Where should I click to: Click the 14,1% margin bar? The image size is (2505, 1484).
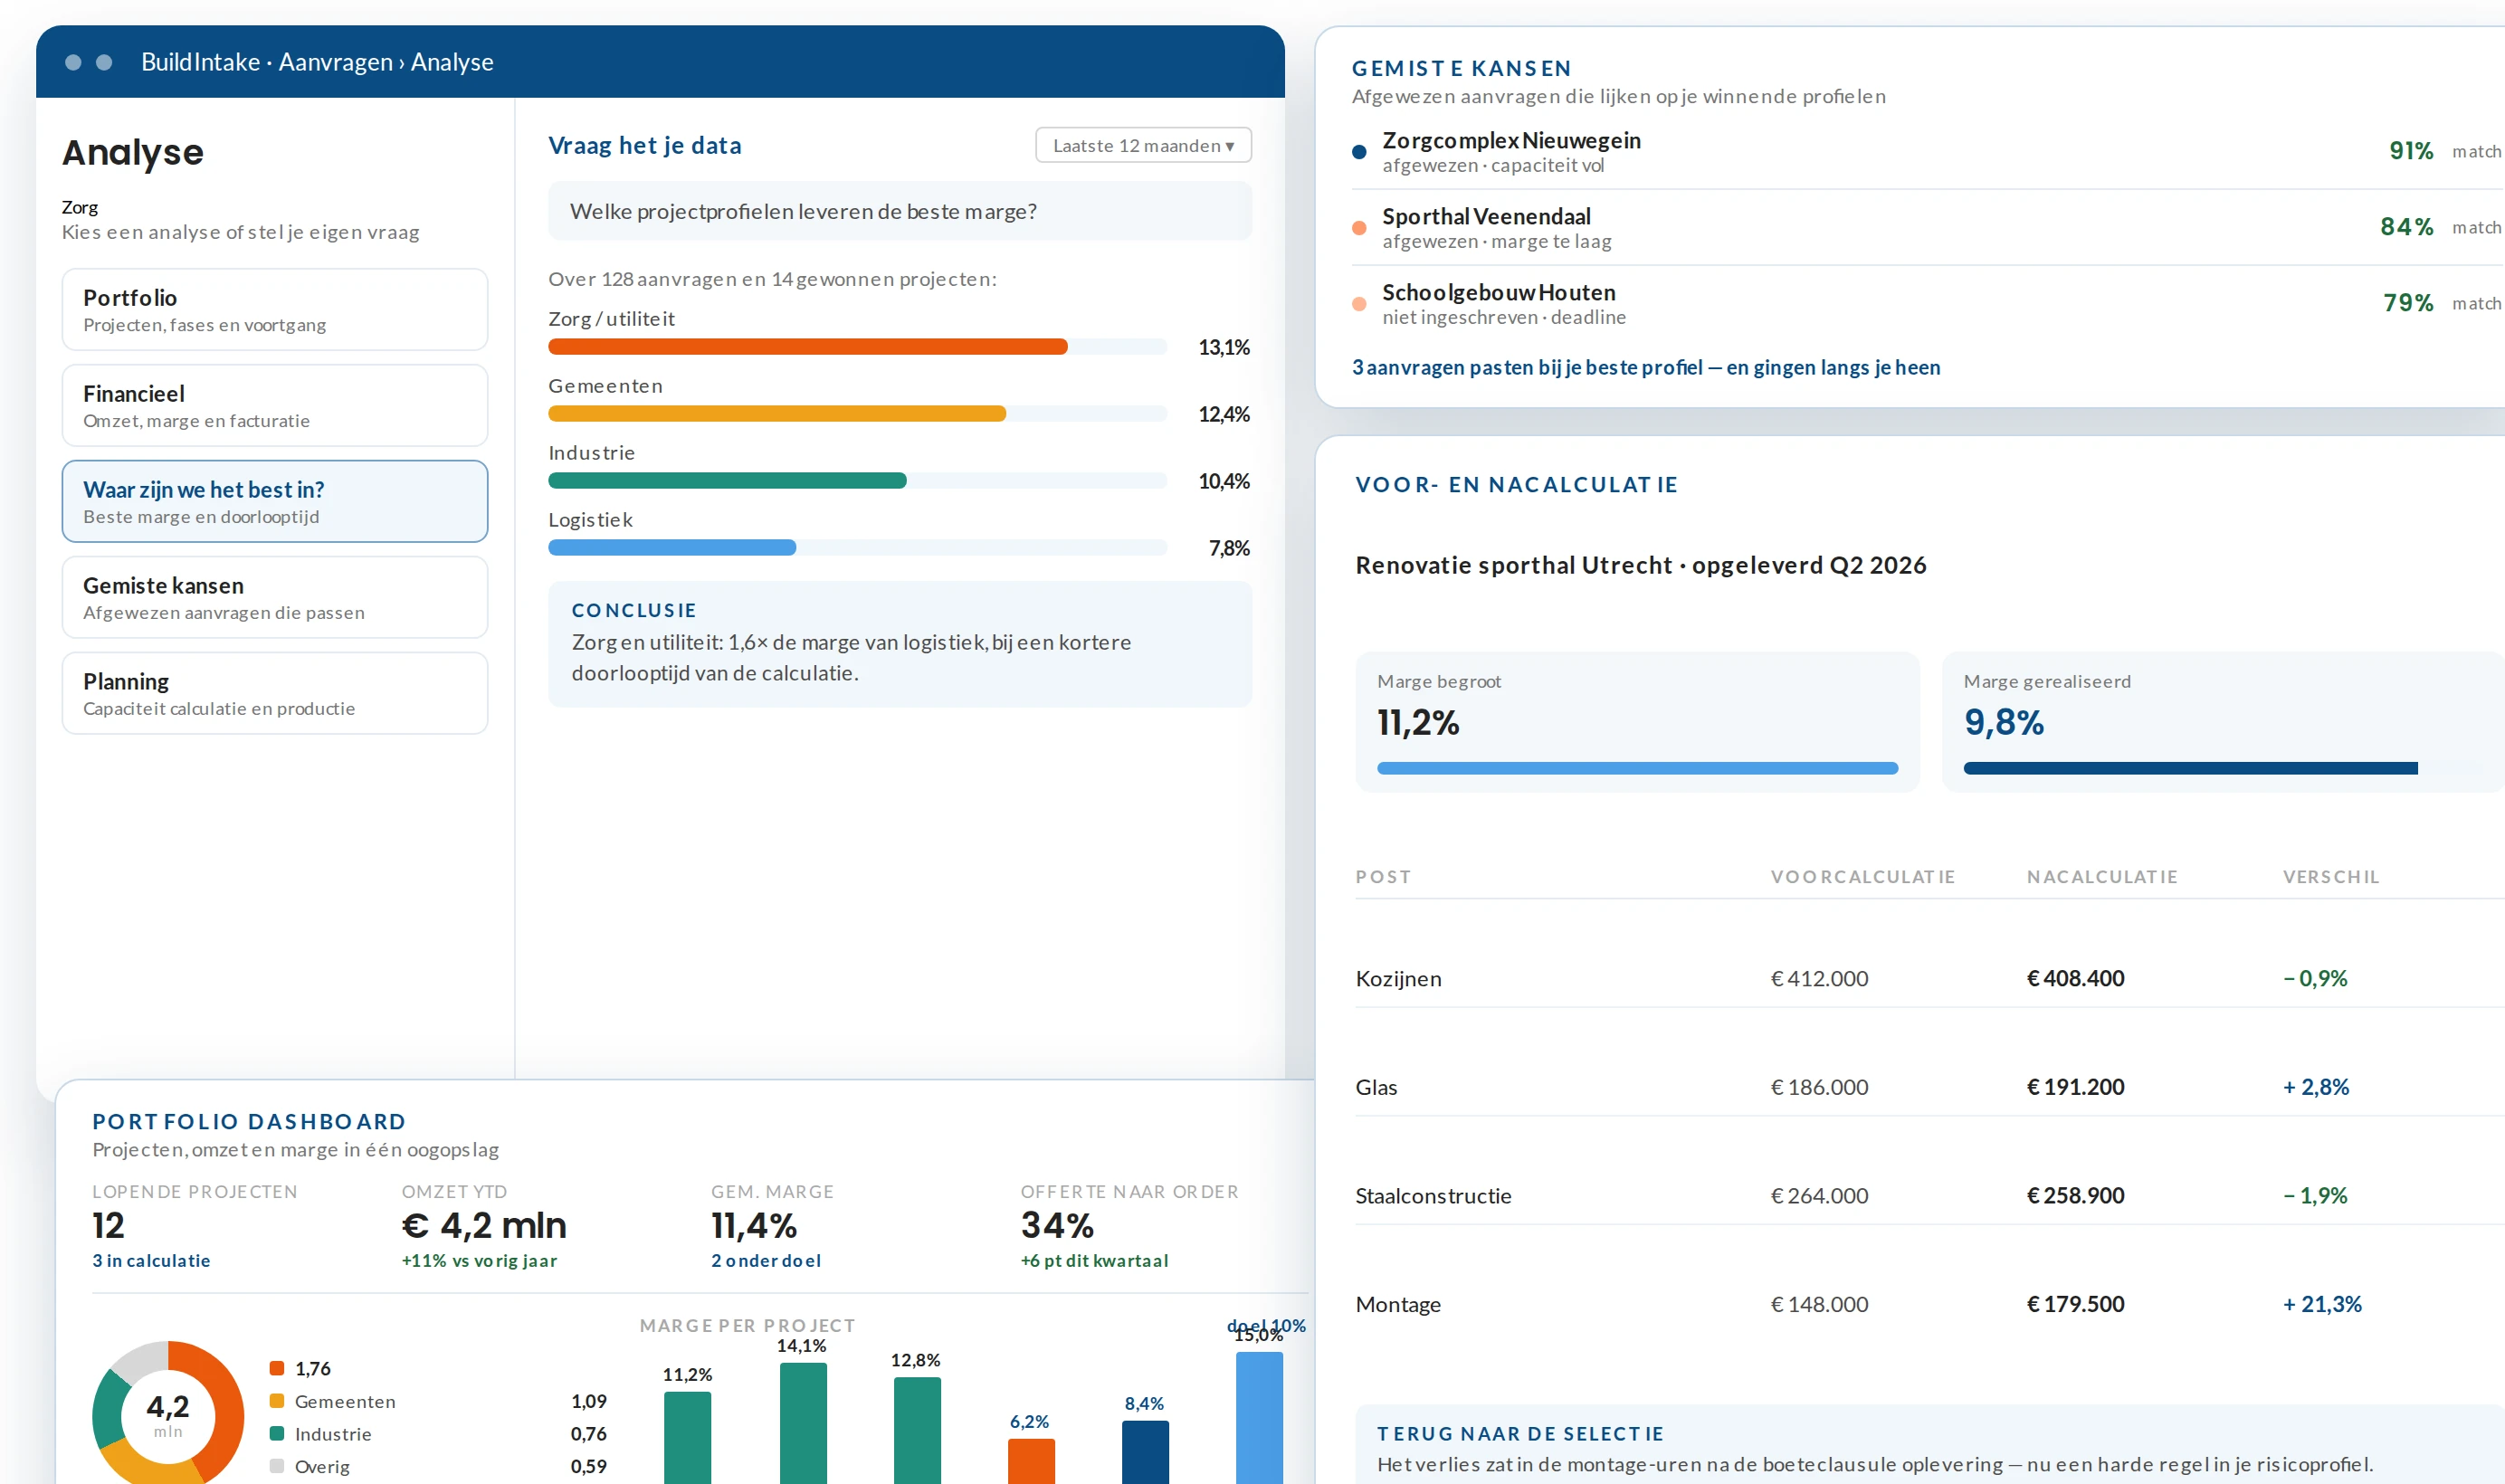(x=803, y=1423)
